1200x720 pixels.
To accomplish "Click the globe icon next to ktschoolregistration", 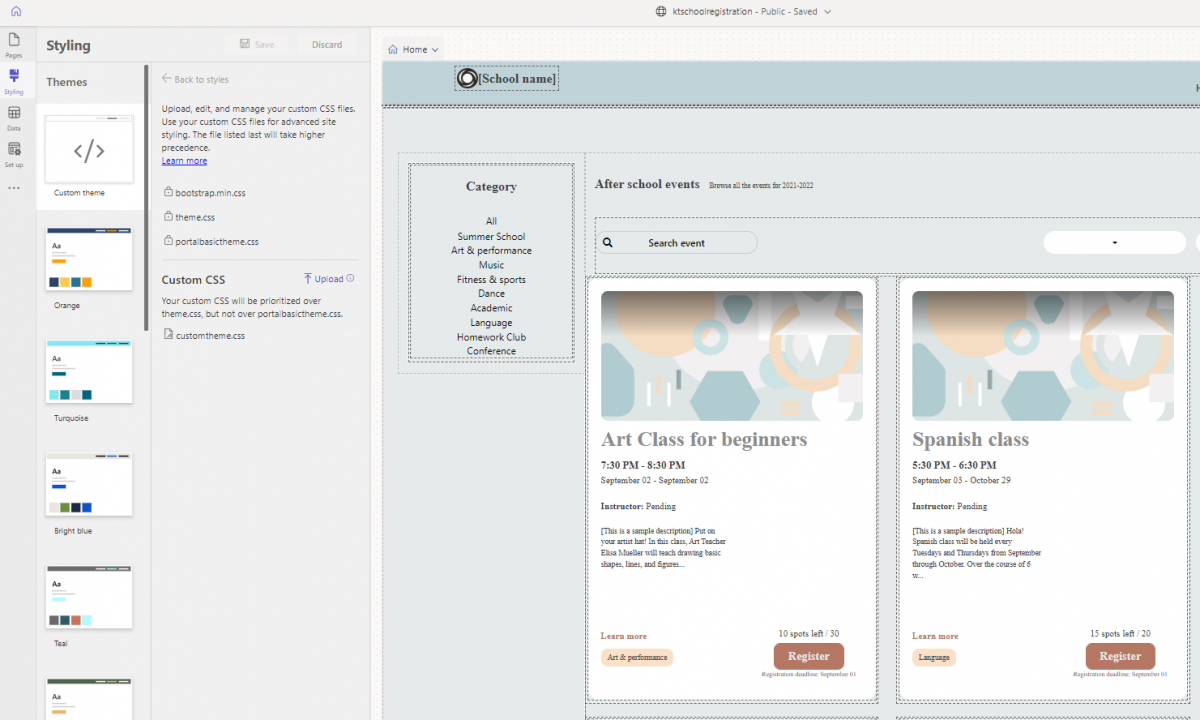I will click(659, 11).
